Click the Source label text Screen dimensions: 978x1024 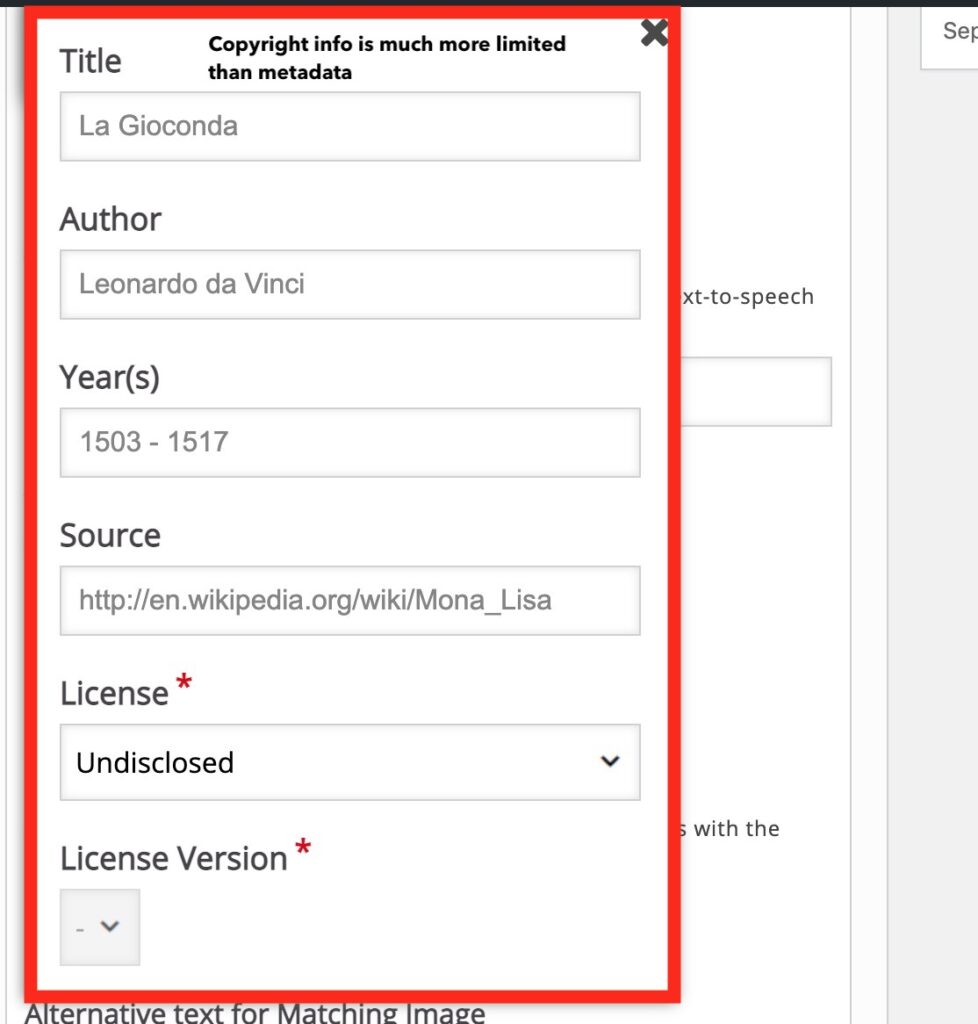point(110,535)
